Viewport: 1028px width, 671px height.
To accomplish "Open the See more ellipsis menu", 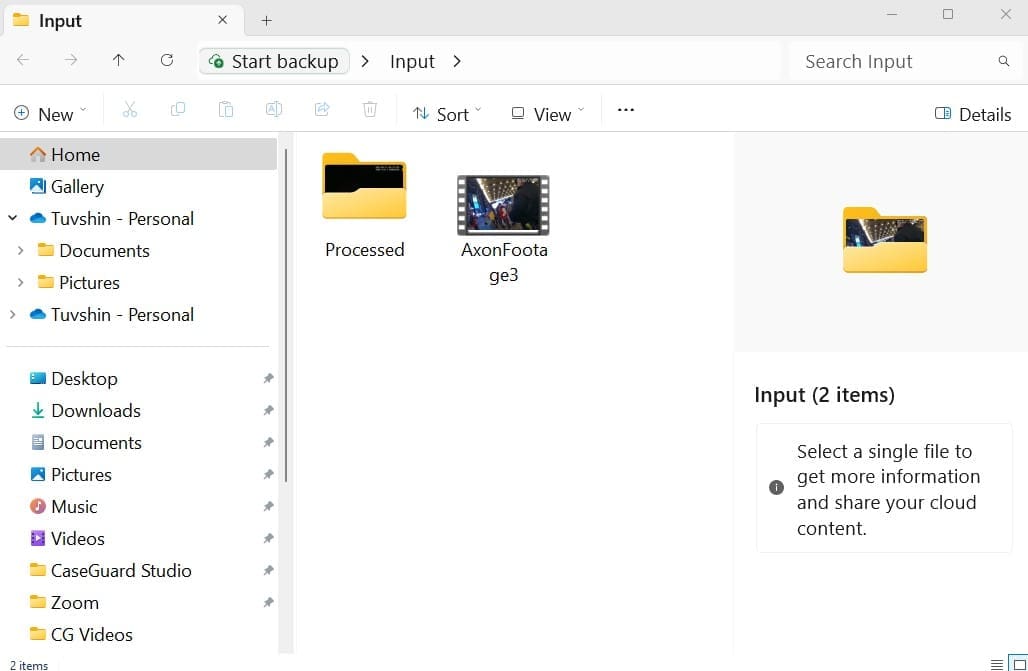I will coord(625,109).
